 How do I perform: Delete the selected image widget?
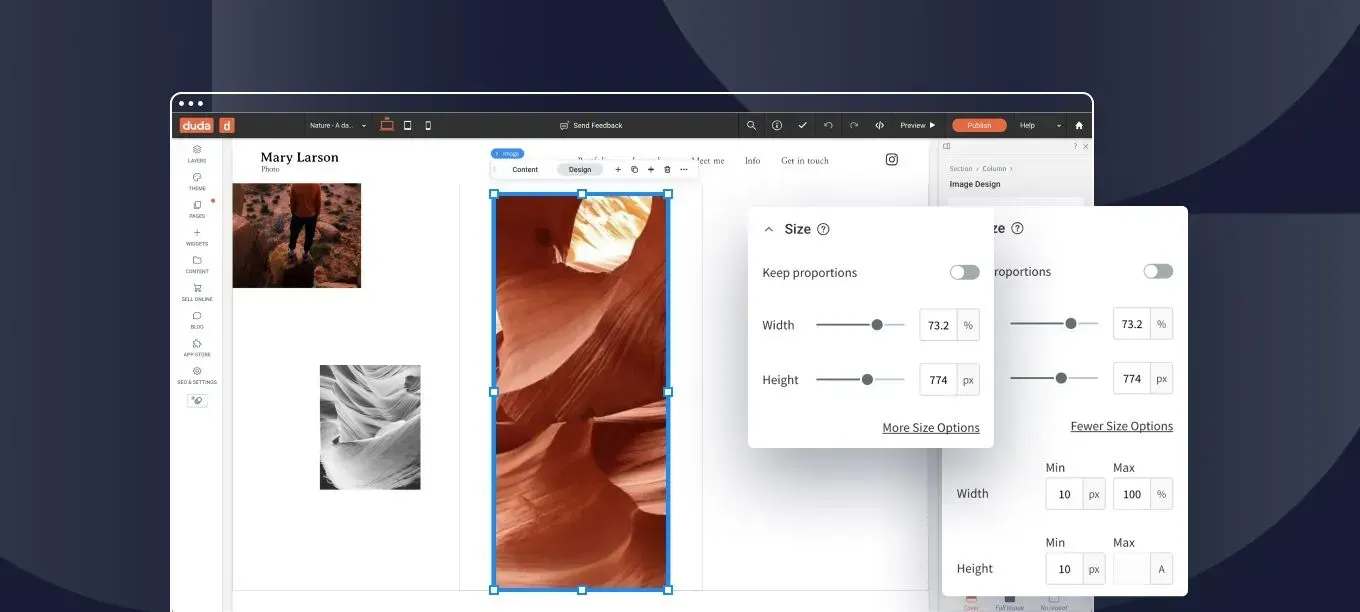coord(667,169)
